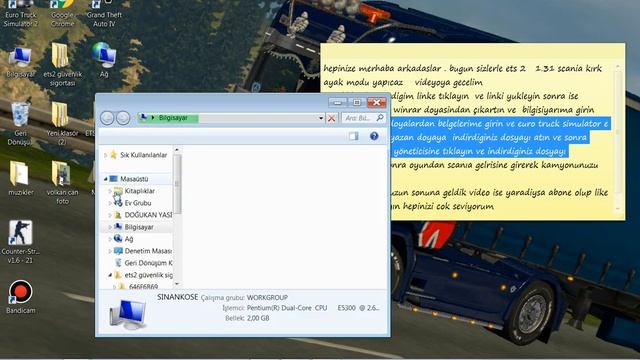Toggle the preview pane button

(x=354, y=136)
